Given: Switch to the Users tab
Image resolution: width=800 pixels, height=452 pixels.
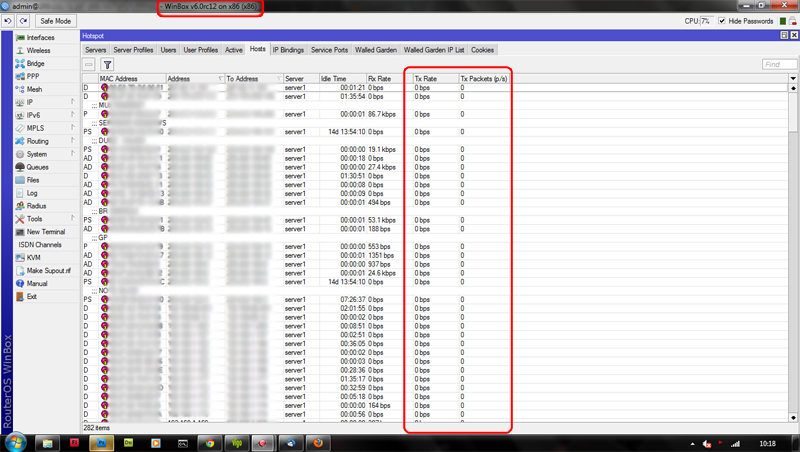Looking at the screenshot, I should 168,50.
